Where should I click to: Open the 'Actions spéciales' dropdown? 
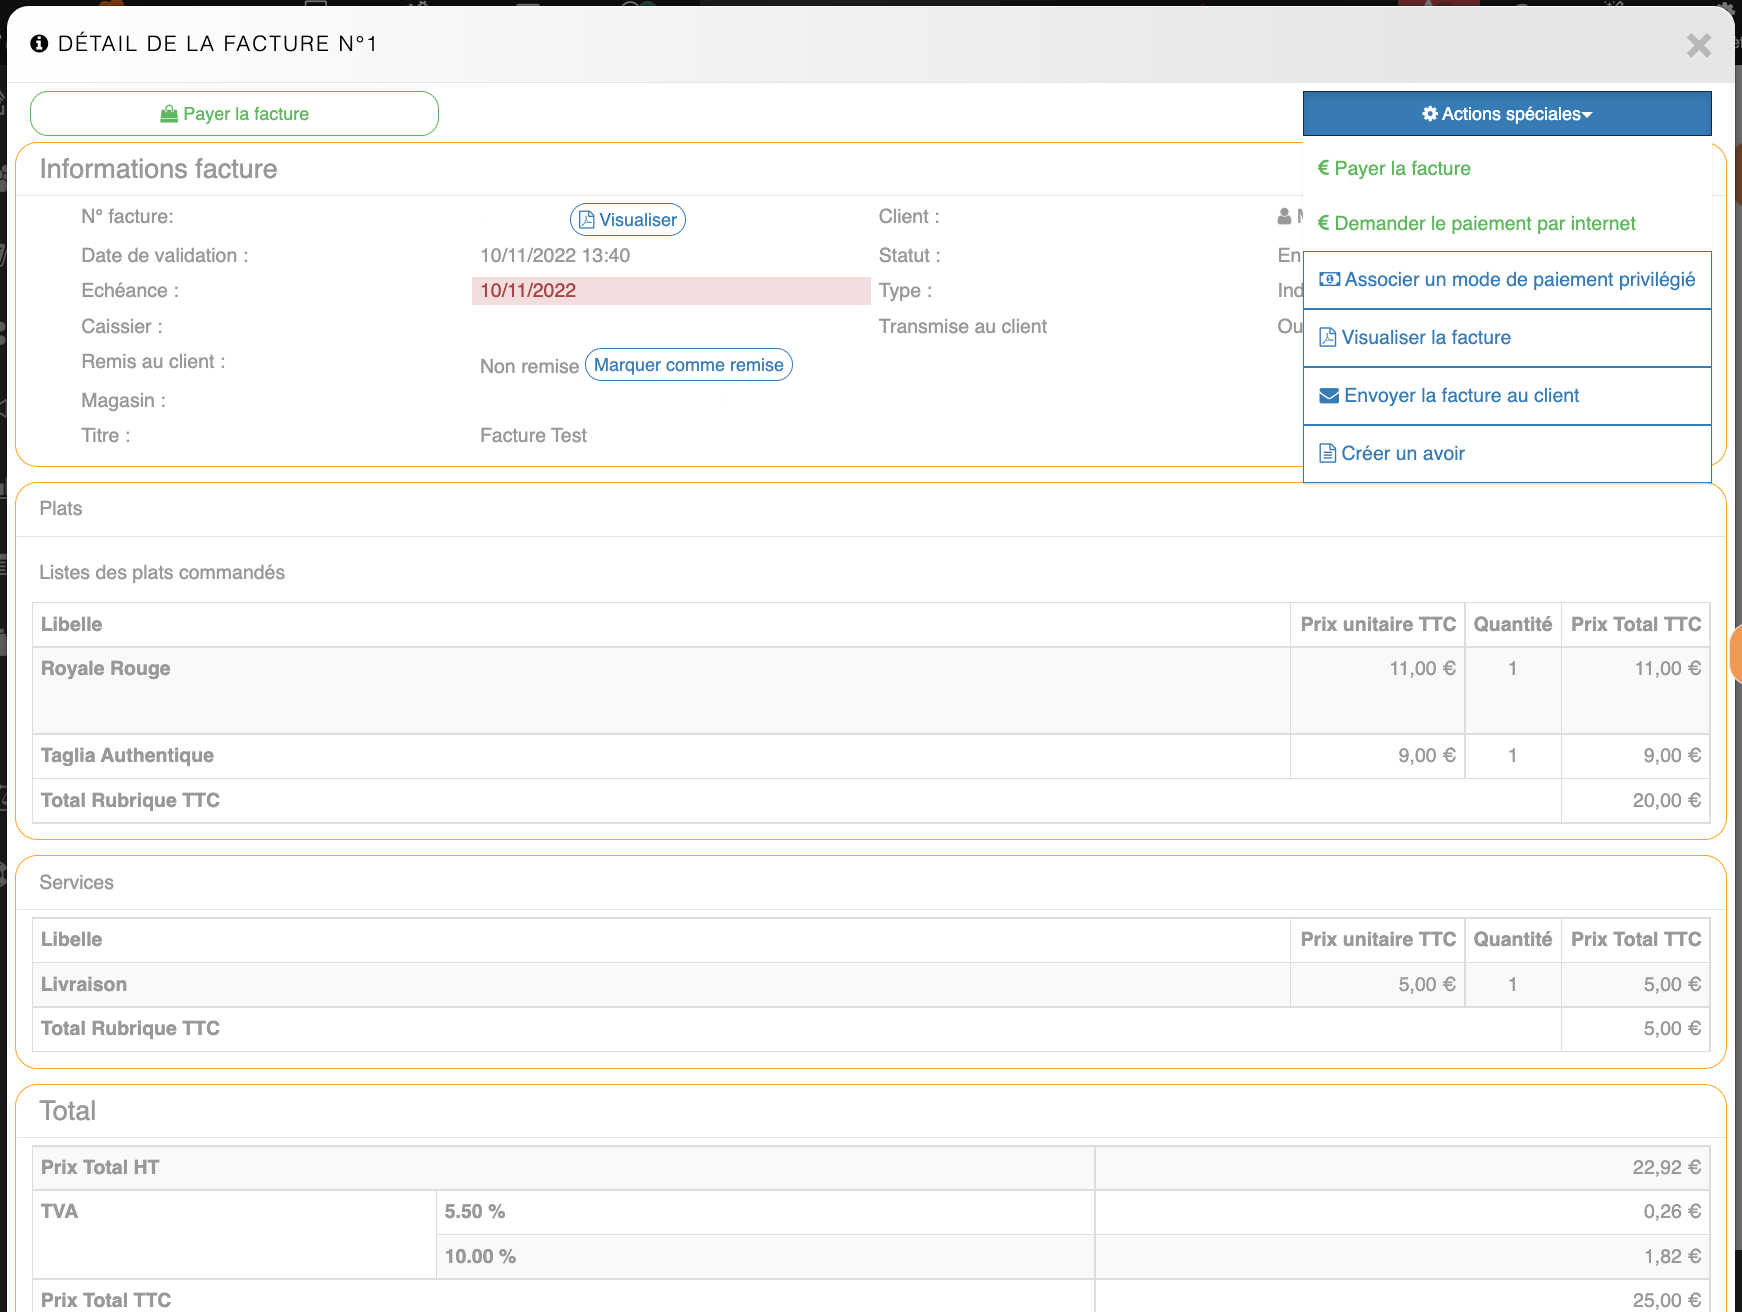pos(1506,114)
